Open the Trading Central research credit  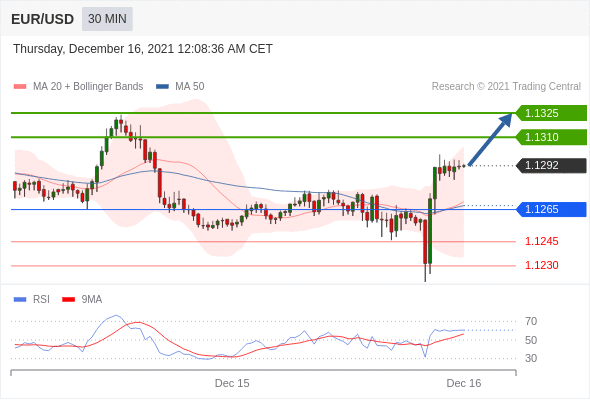pyautogui.click(x=506, y=87)
